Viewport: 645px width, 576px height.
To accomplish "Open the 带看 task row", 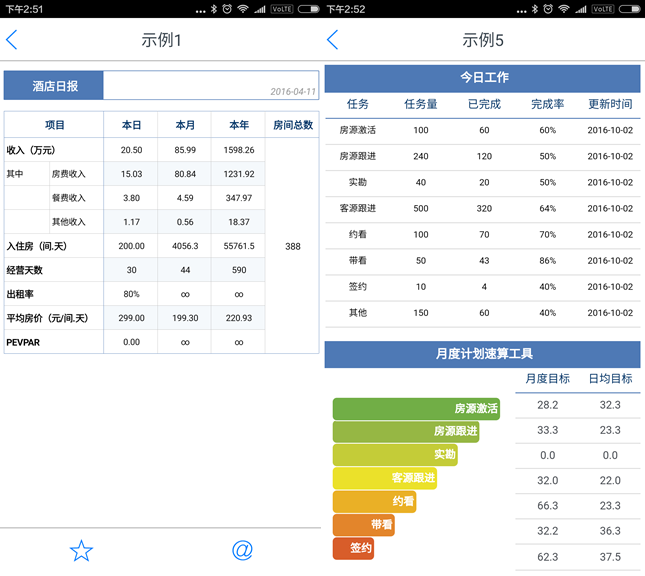I will (482, 260).
